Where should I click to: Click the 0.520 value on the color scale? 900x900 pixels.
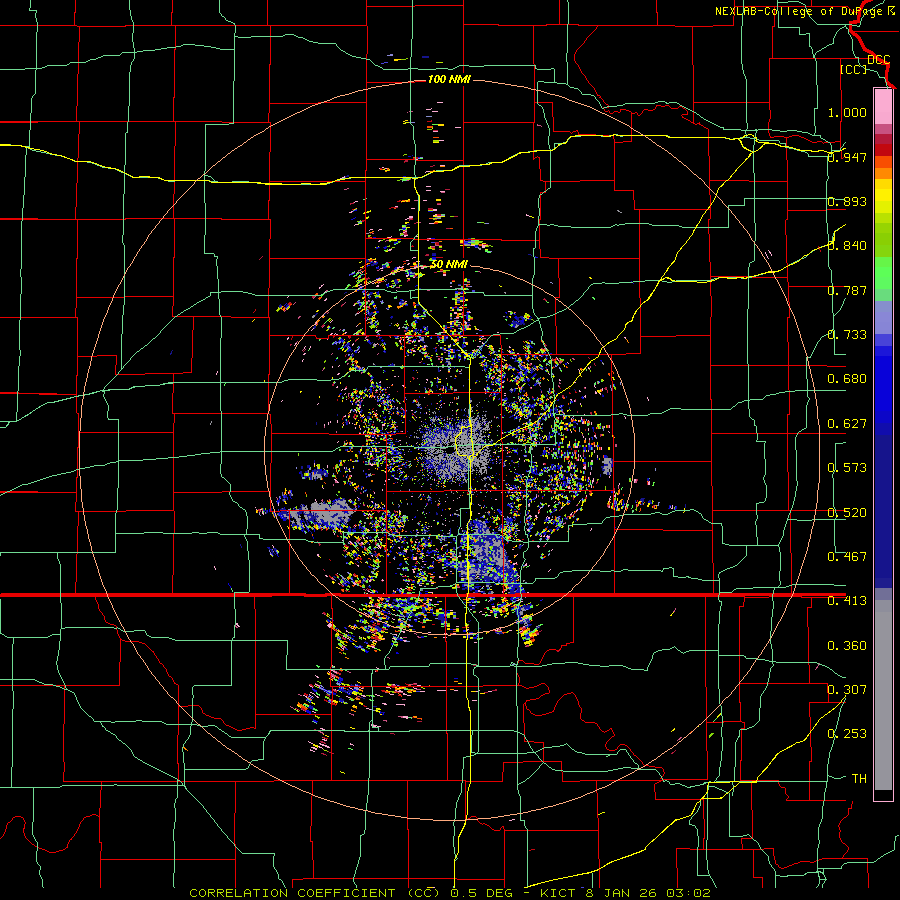(847, 513)
